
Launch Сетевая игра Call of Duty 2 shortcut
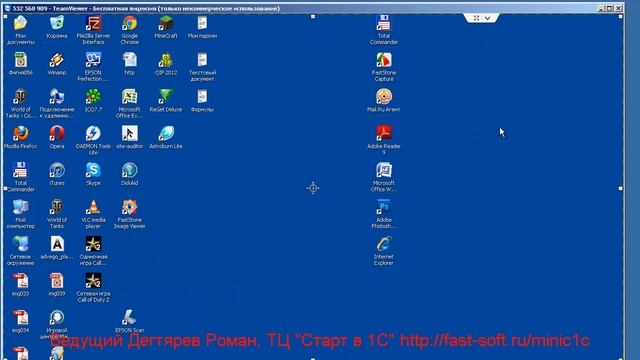93,281
